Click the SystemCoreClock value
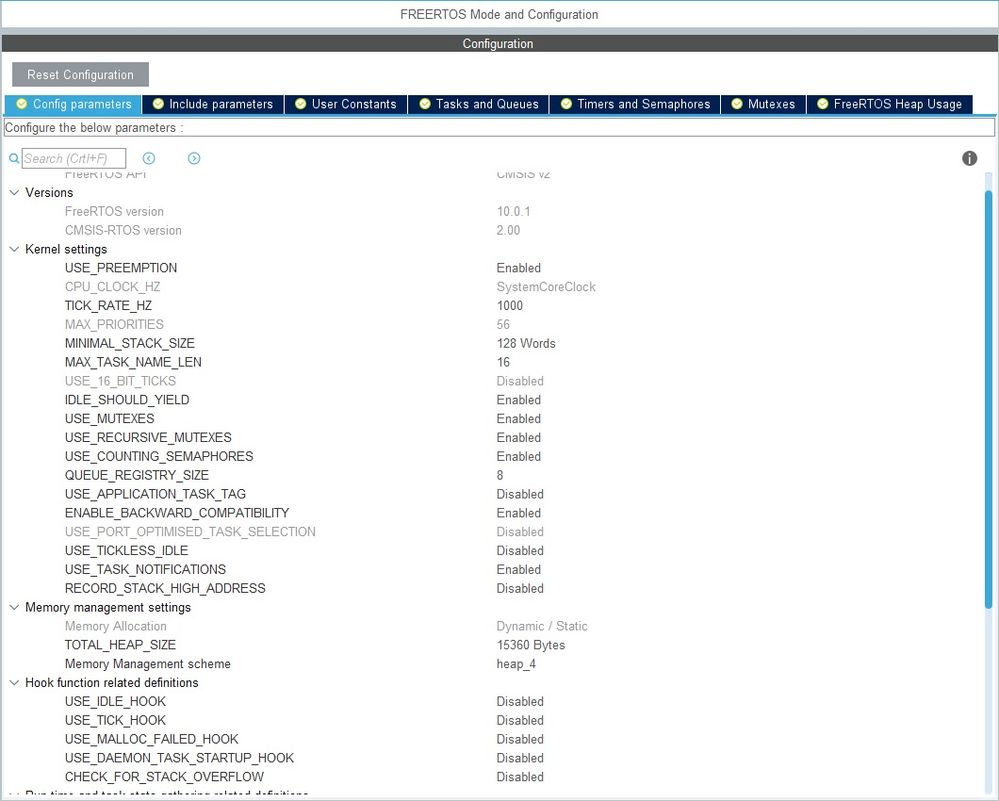The width and height of the screenshot is (999, 801). coord(546,287)
